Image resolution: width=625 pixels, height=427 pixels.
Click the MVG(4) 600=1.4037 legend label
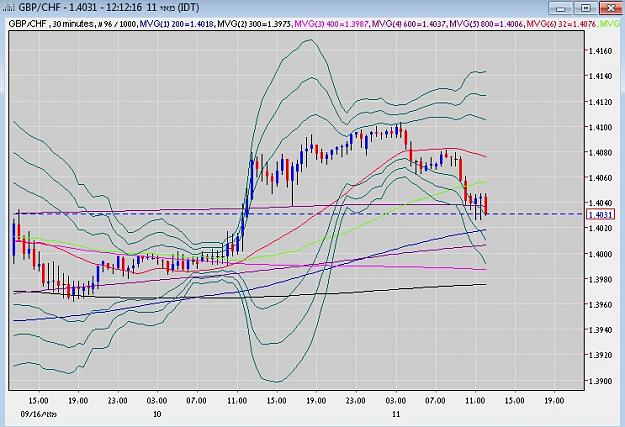tap(409, 24)
